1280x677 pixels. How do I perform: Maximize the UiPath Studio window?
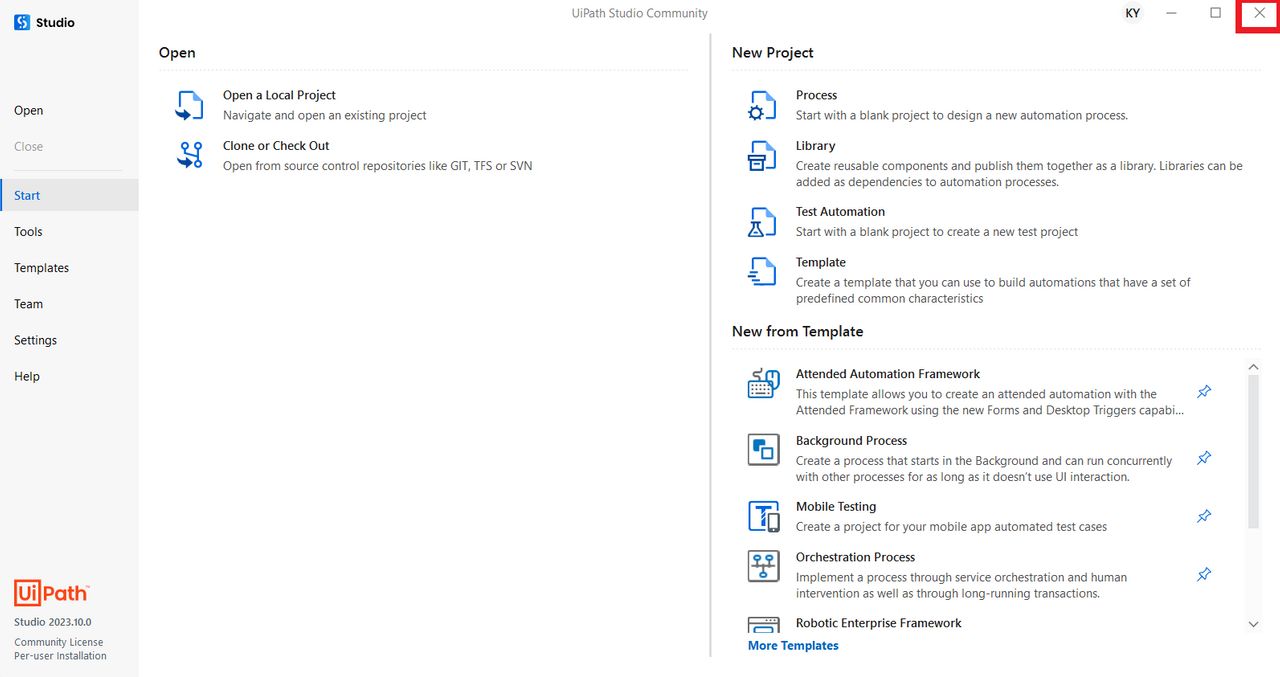pyautogui.click(x=1215, y=13)
